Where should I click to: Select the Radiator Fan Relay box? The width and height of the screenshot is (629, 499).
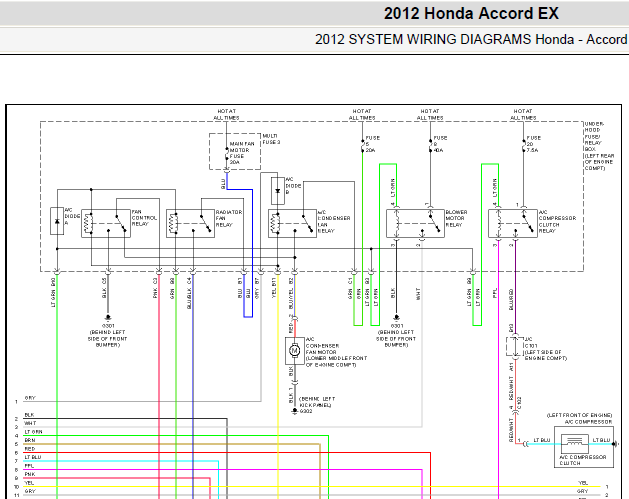[x=191, y=223]
